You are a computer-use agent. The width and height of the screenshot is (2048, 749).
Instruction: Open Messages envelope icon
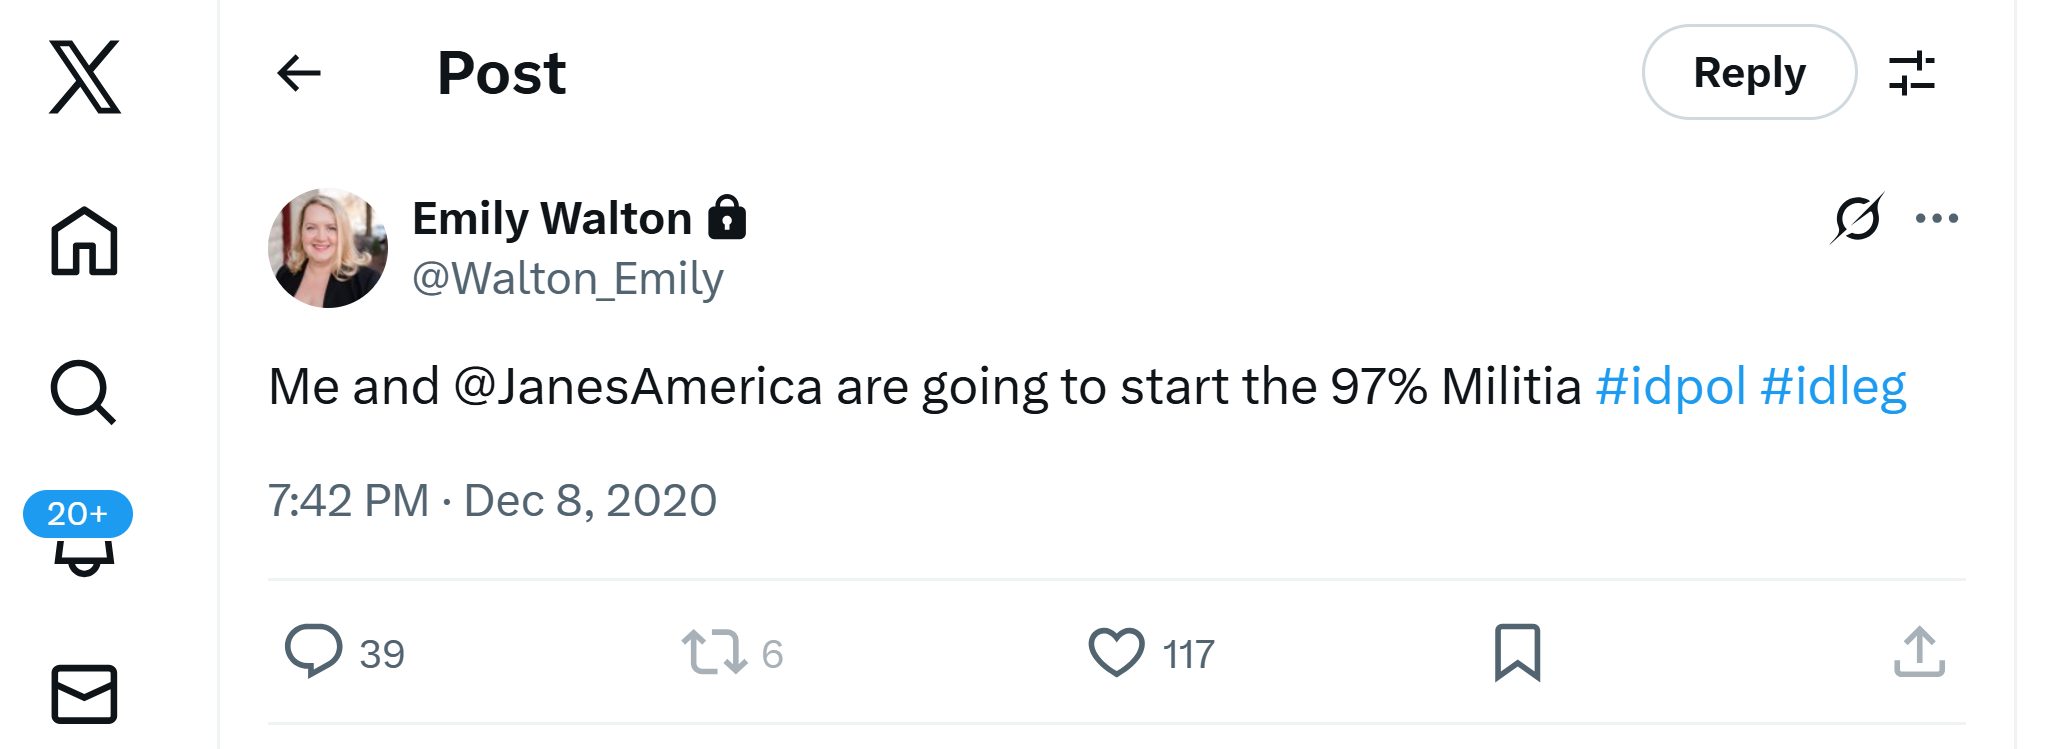(84, 693)
